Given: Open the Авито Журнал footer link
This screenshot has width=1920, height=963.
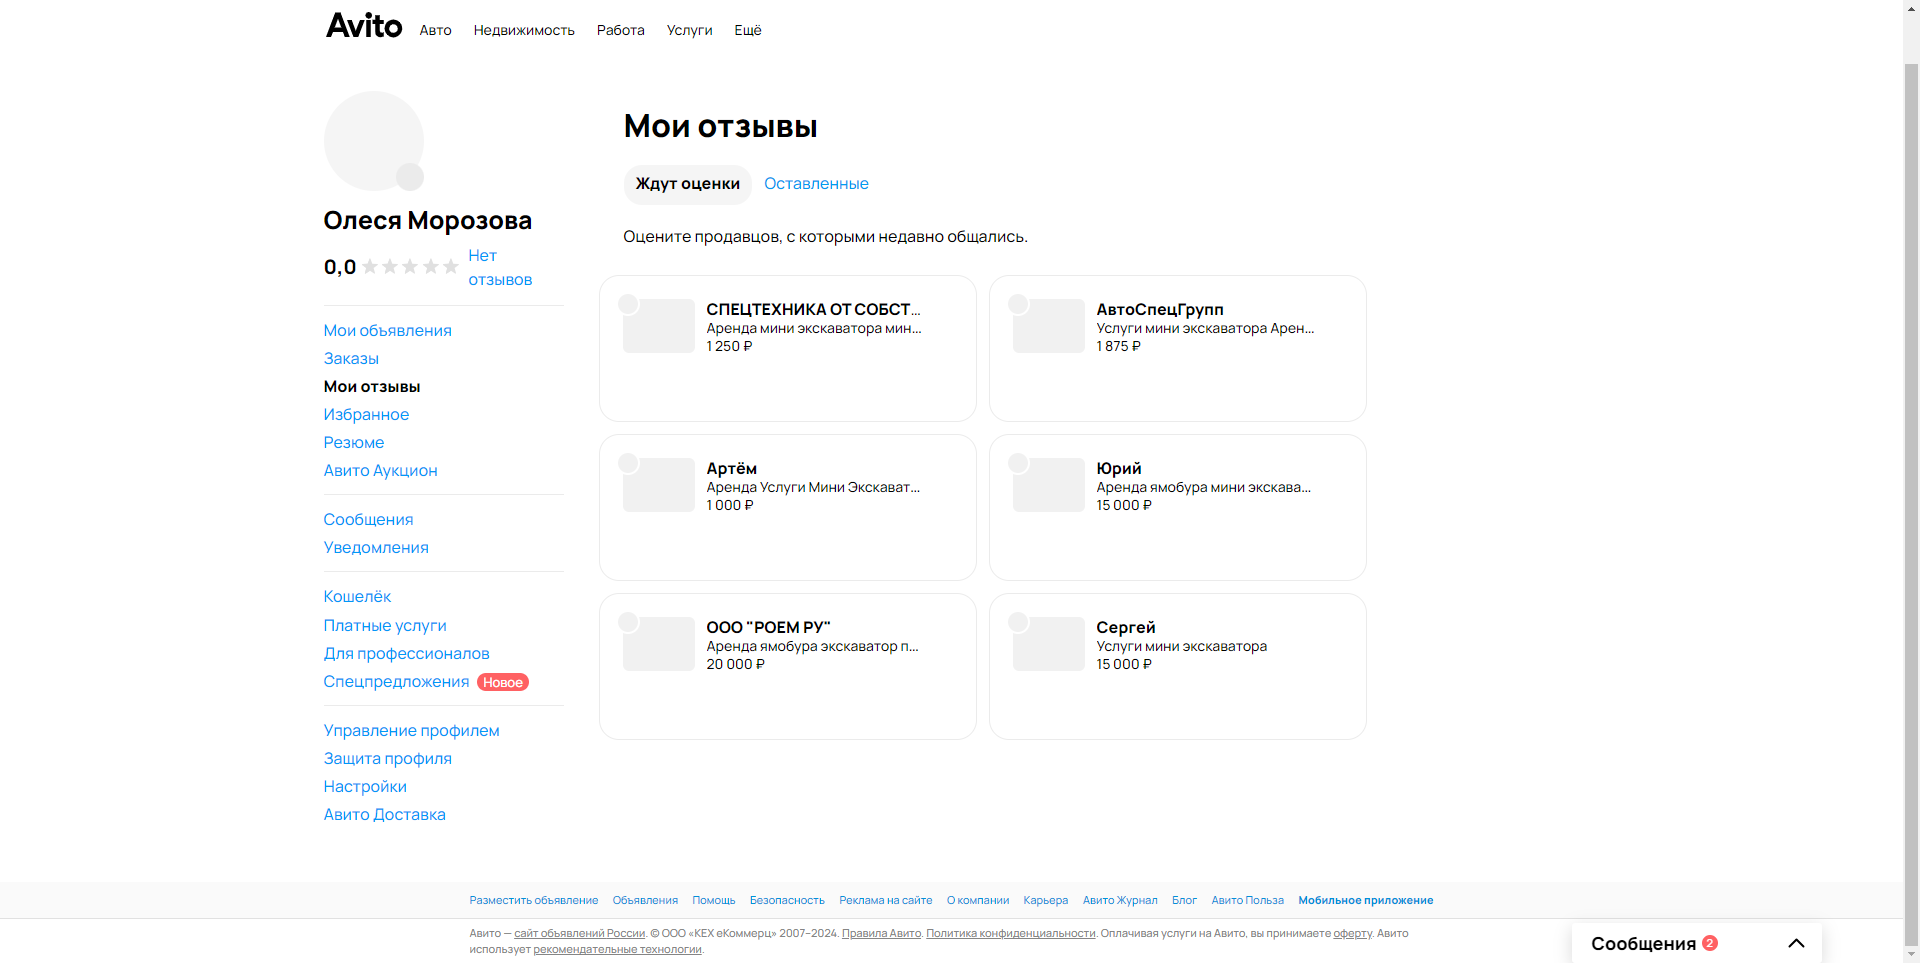Looking at the screenshot, I should pos(1120,901).
